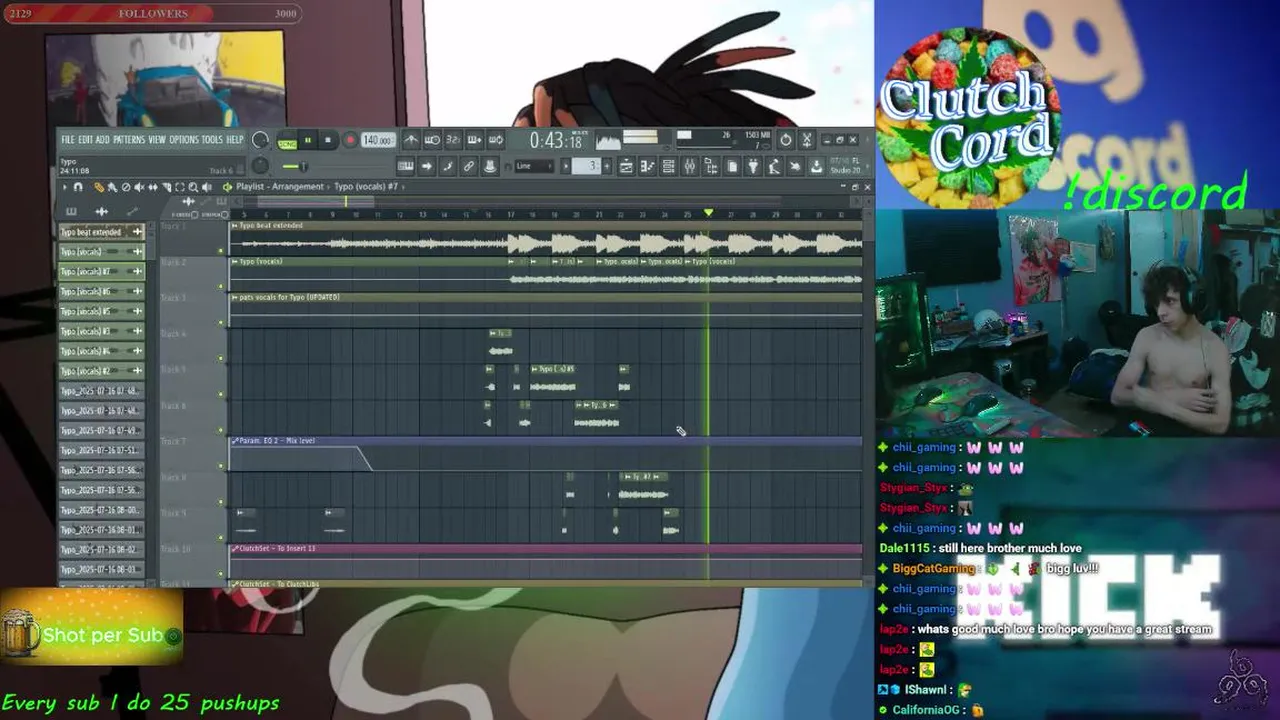Open the EDIT menu
1280x720 pixels.
coord(85,139)
